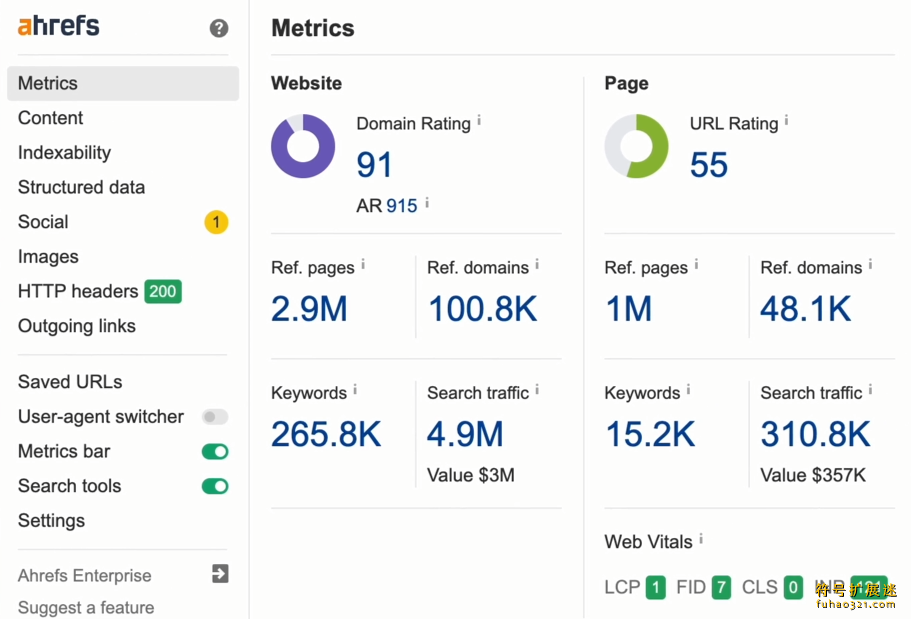Open the URL Rating value 55
Screen dimensions: 911x619
coord(709,164)
